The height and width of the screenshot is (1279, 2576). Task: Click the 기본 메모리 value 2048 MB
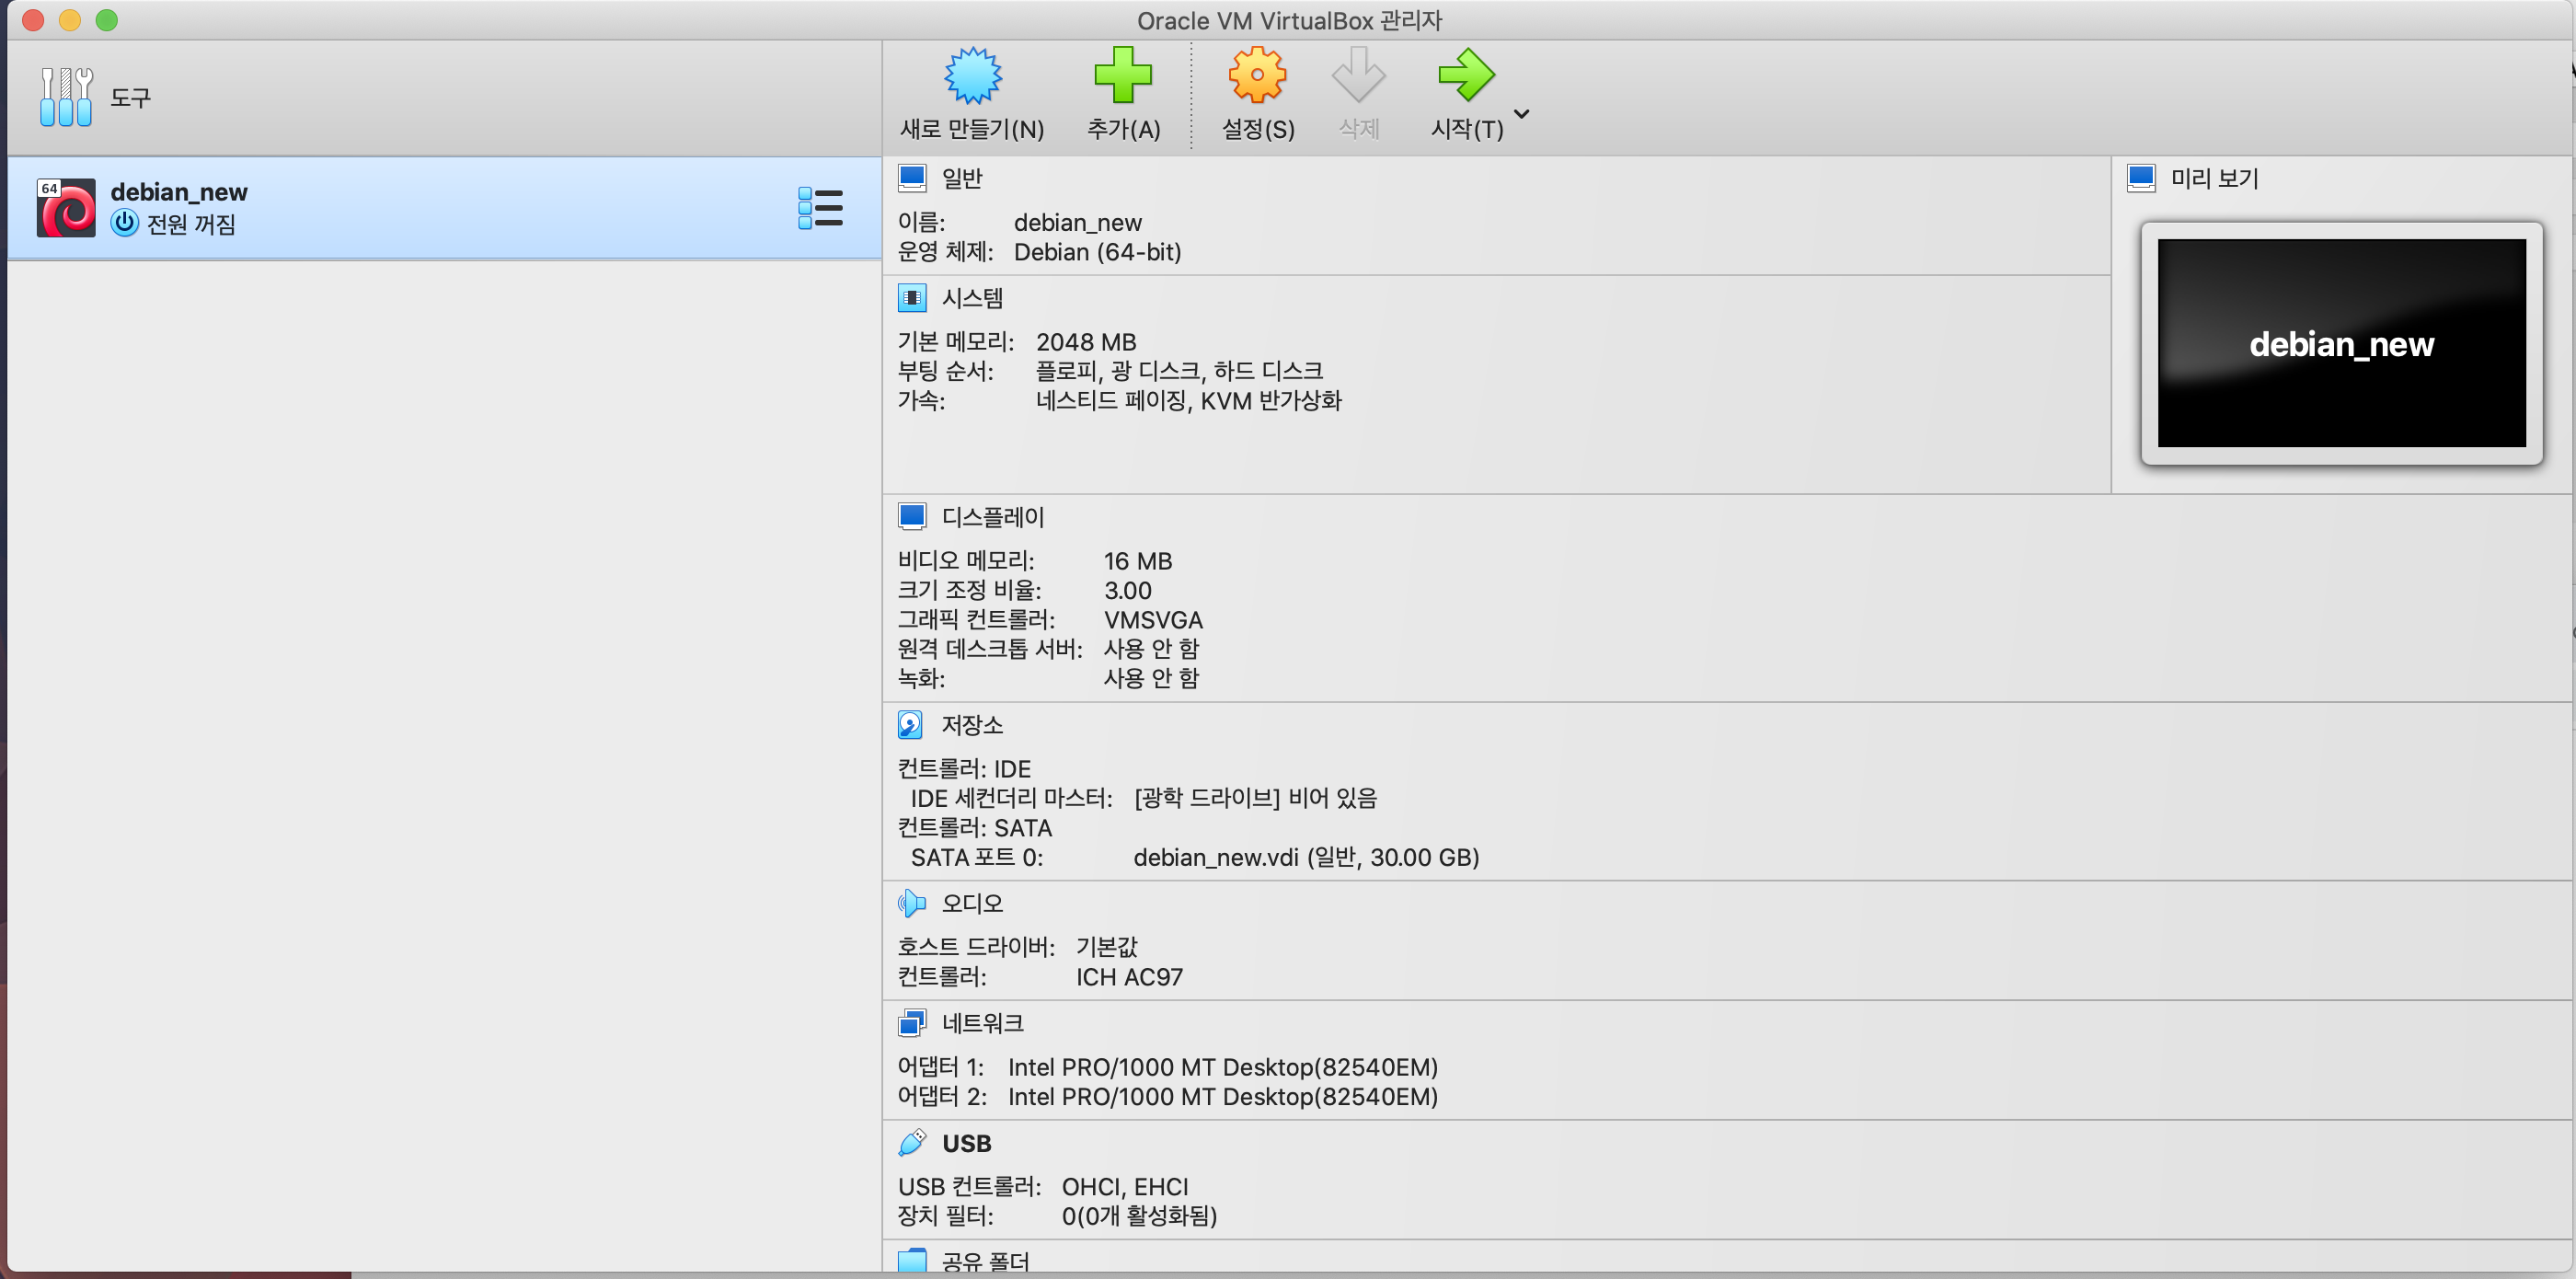[1086, 342]
